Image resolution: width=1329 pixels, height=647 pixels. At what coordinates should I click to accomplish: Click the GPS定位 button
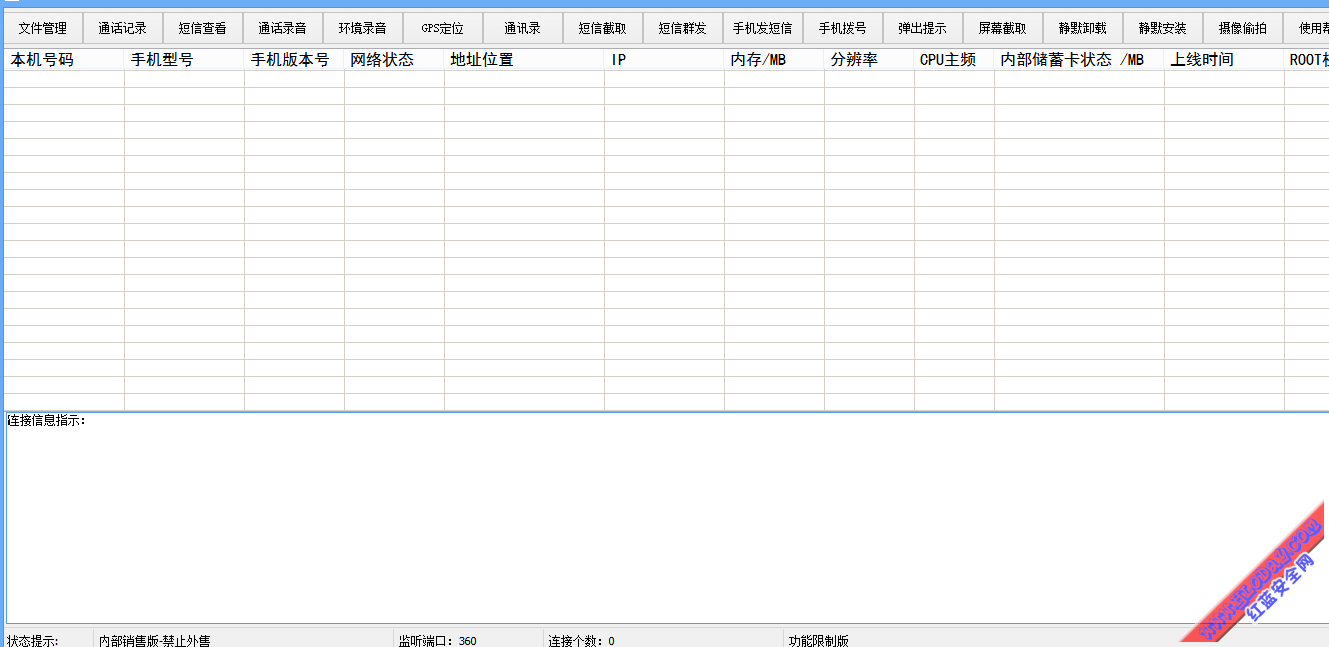(443, 28)
